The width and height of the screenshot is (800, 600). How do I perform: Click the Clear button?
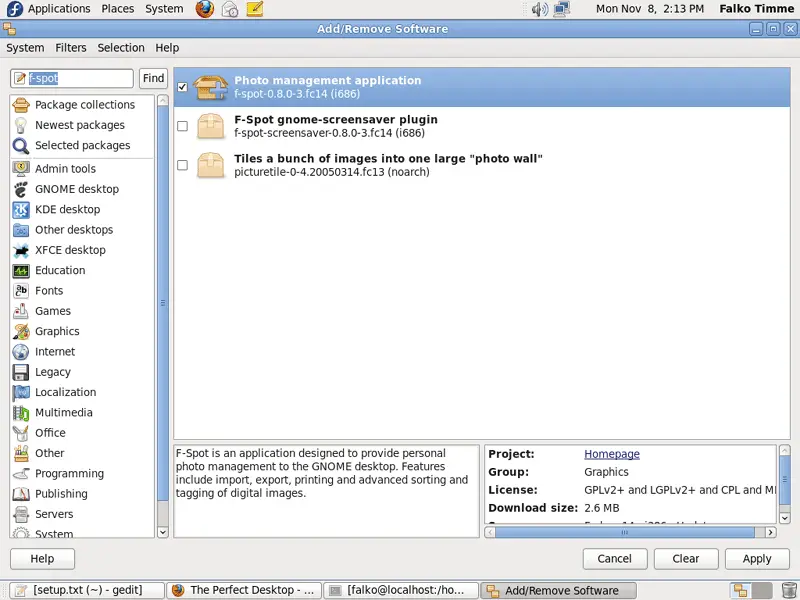[x=686, y=559]
